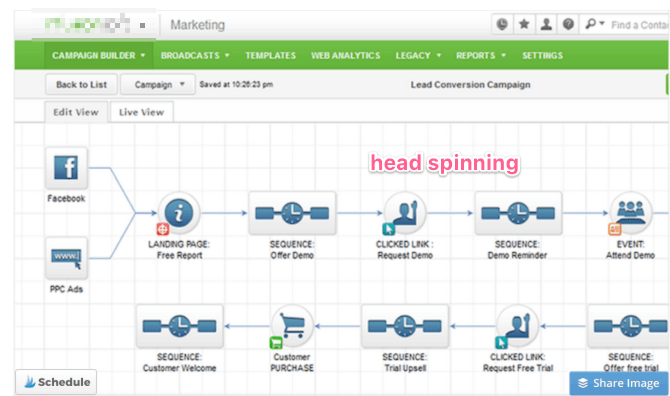Open the favorites star icon

[x=524, y=24]
